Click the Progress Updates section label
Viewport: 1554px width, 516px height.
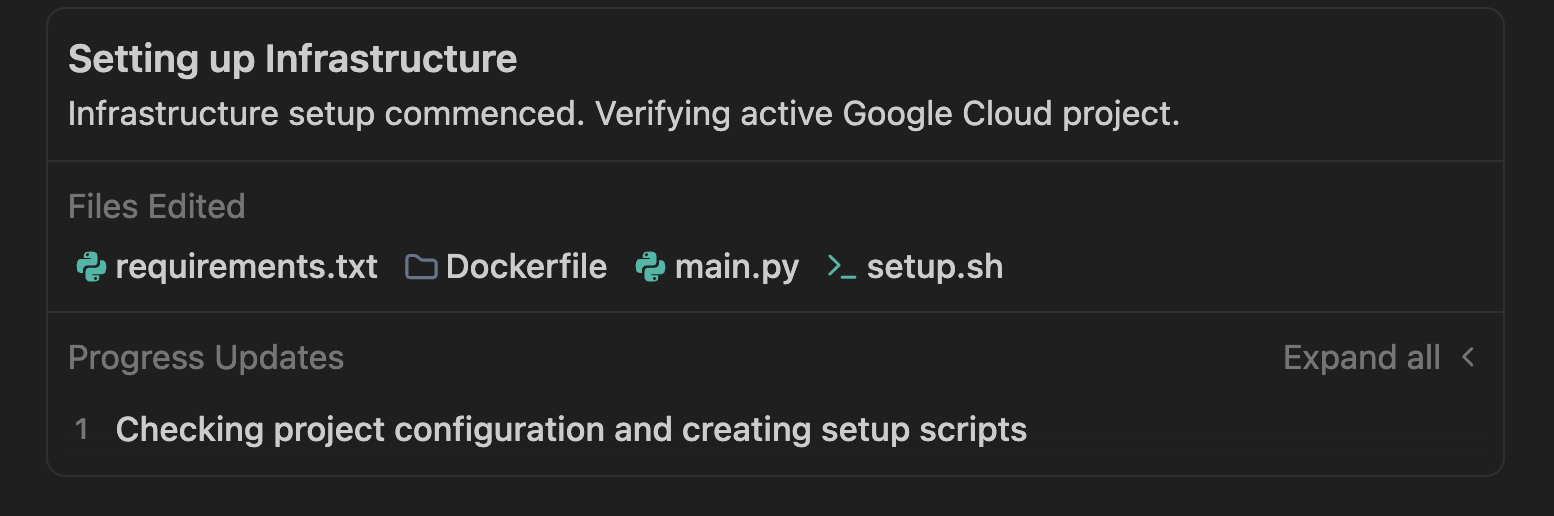[206, 357]
